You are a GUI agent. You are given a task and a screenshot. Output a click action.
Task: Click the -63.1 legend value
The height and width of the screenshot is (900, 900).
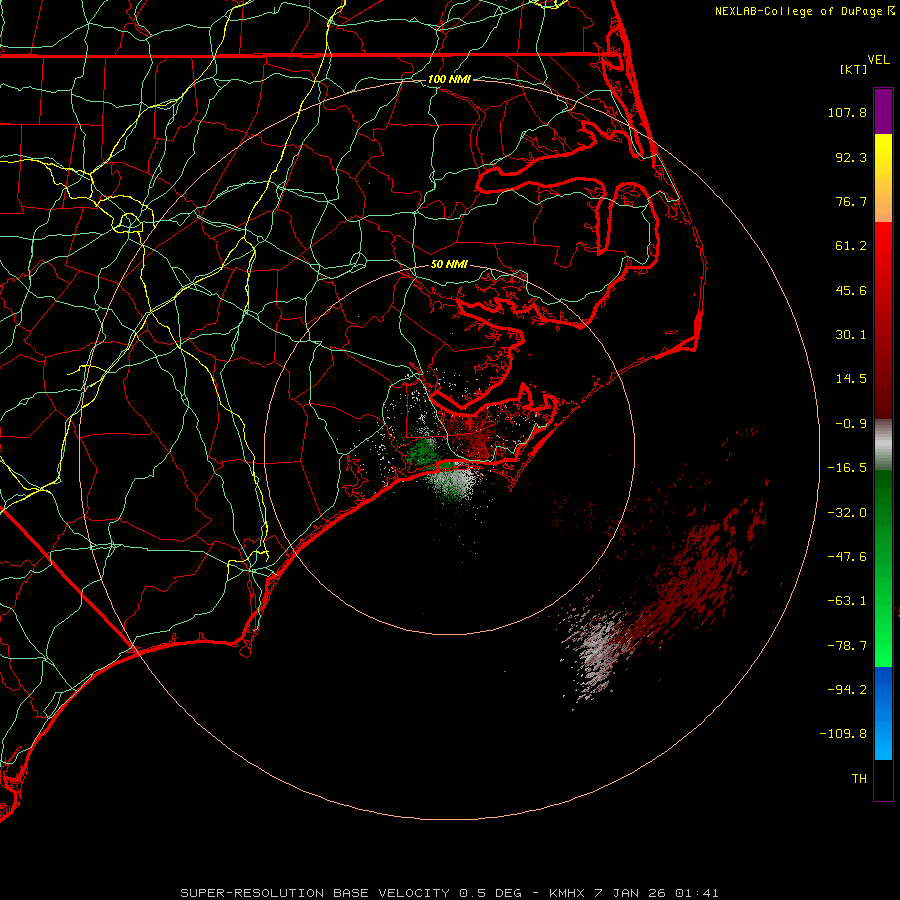[847, 601]
